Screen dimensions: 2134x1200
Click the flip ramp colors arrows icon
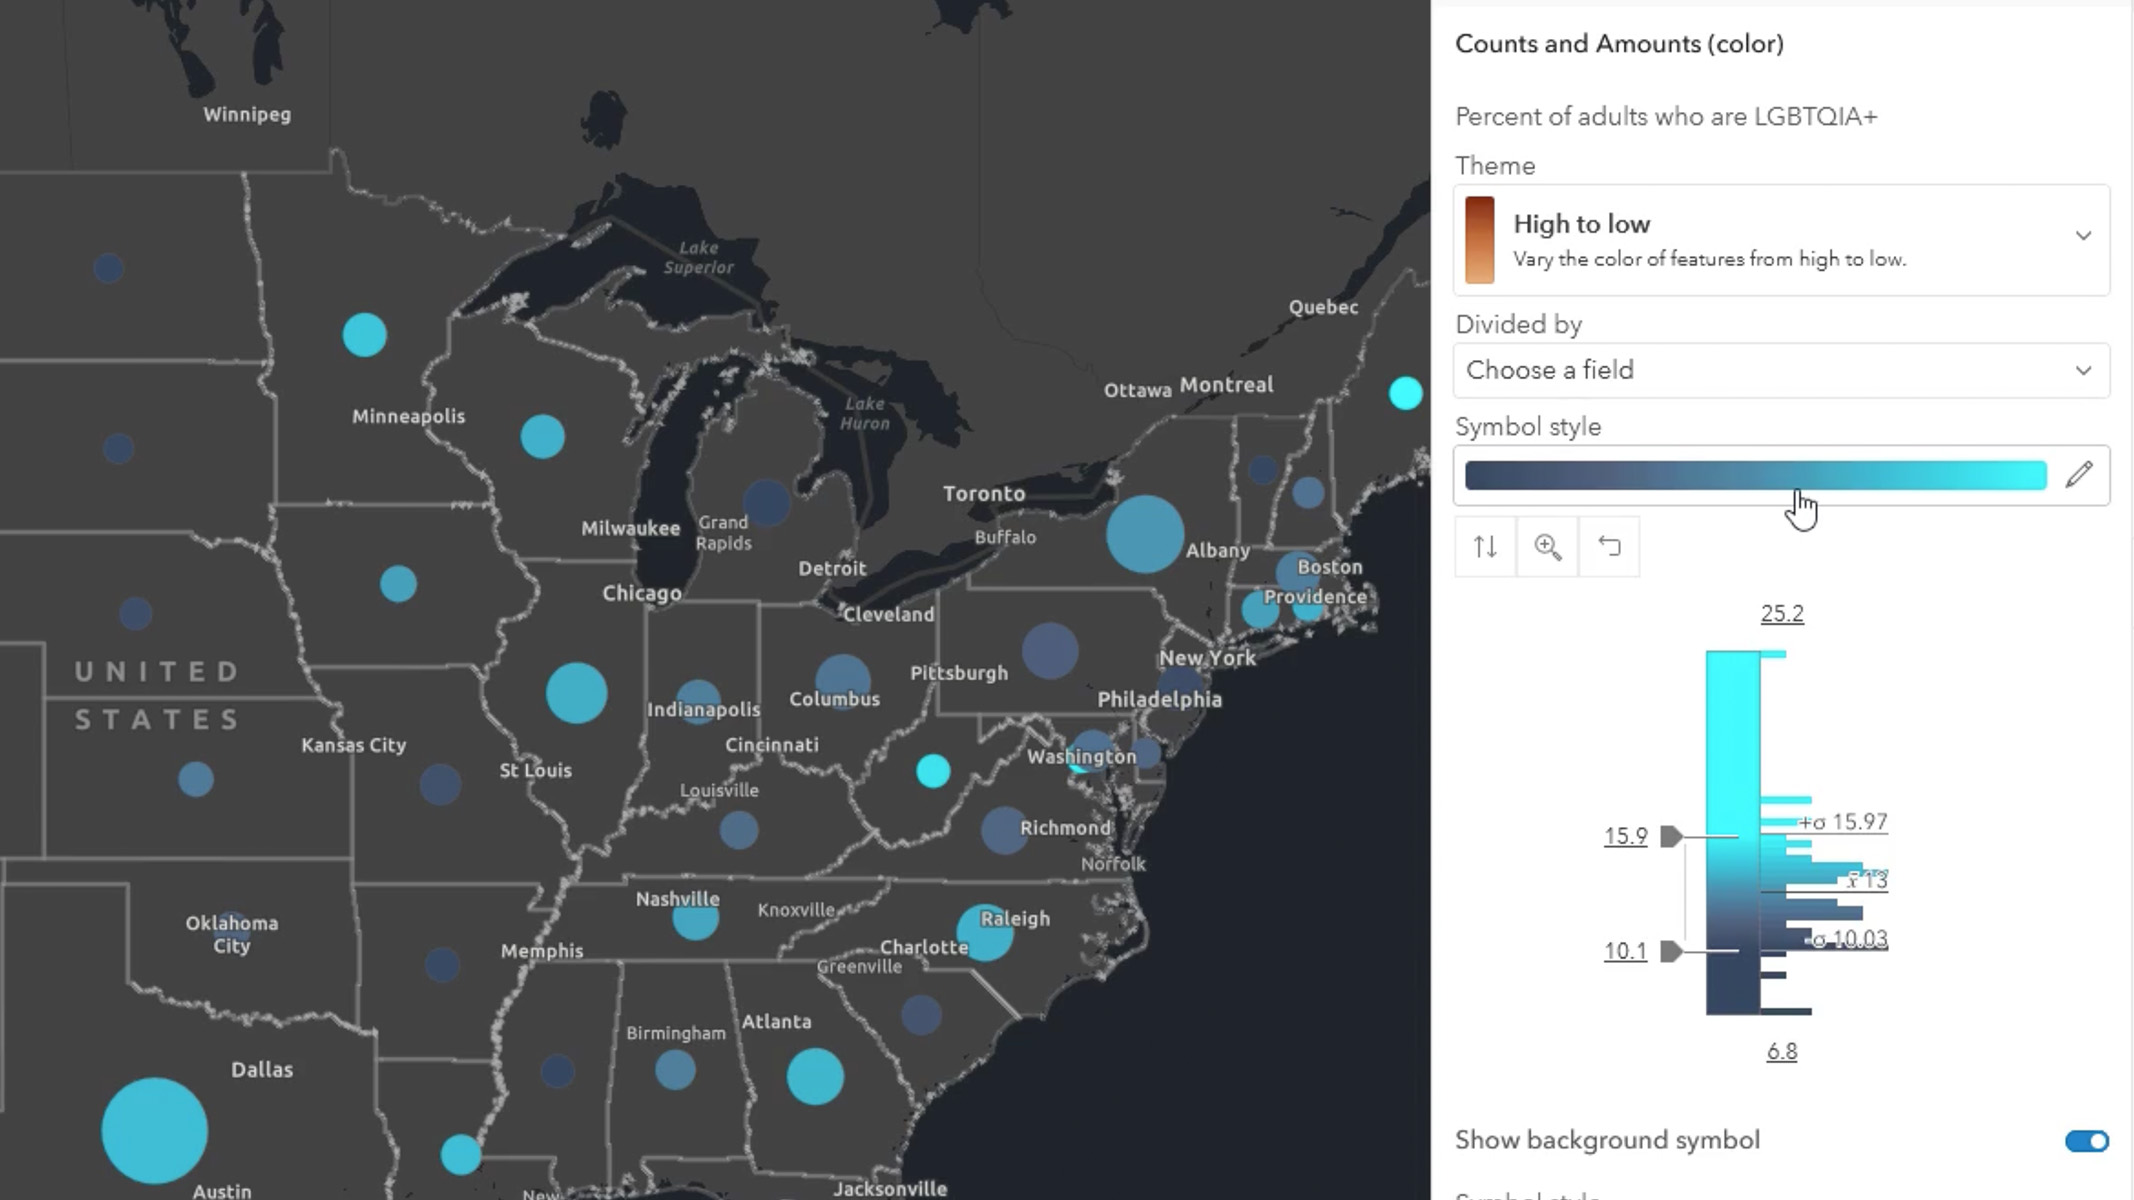[x=1485, y=547]
